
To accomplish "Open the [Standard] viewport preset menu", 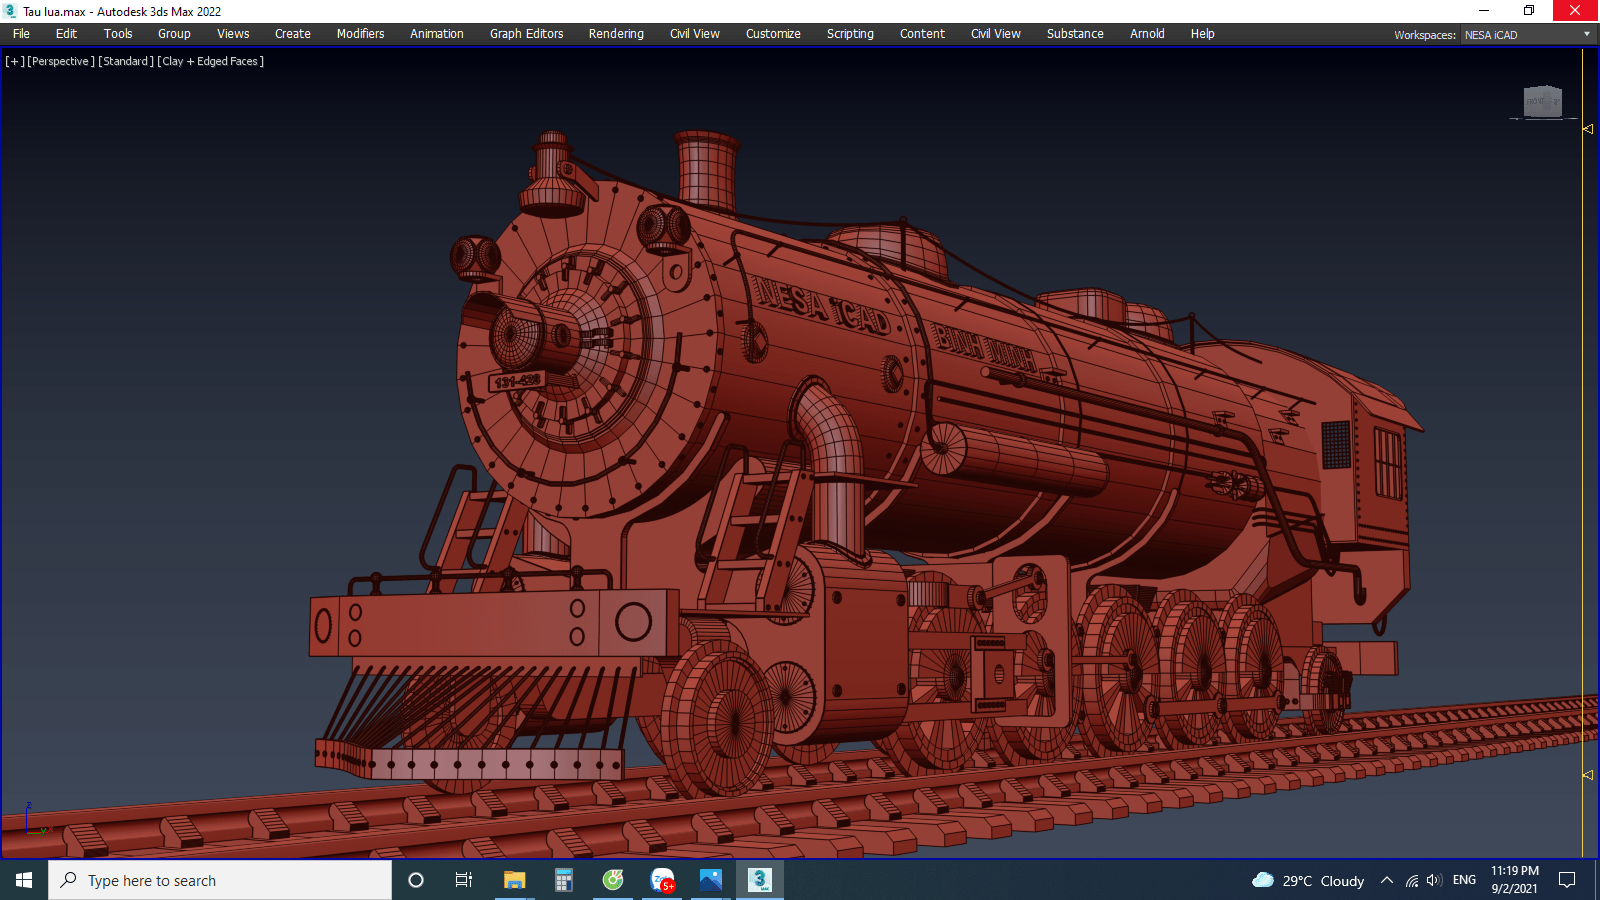I will click(x=126, y=61).
